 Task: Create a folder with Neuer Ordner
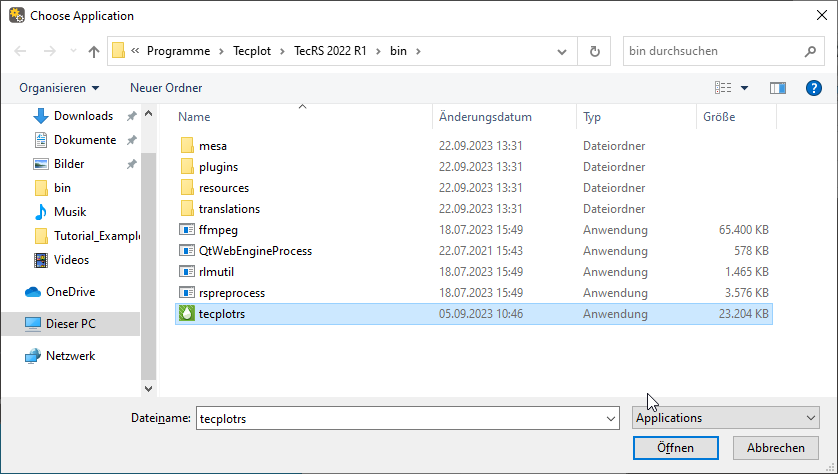click(x=166, y=88)
